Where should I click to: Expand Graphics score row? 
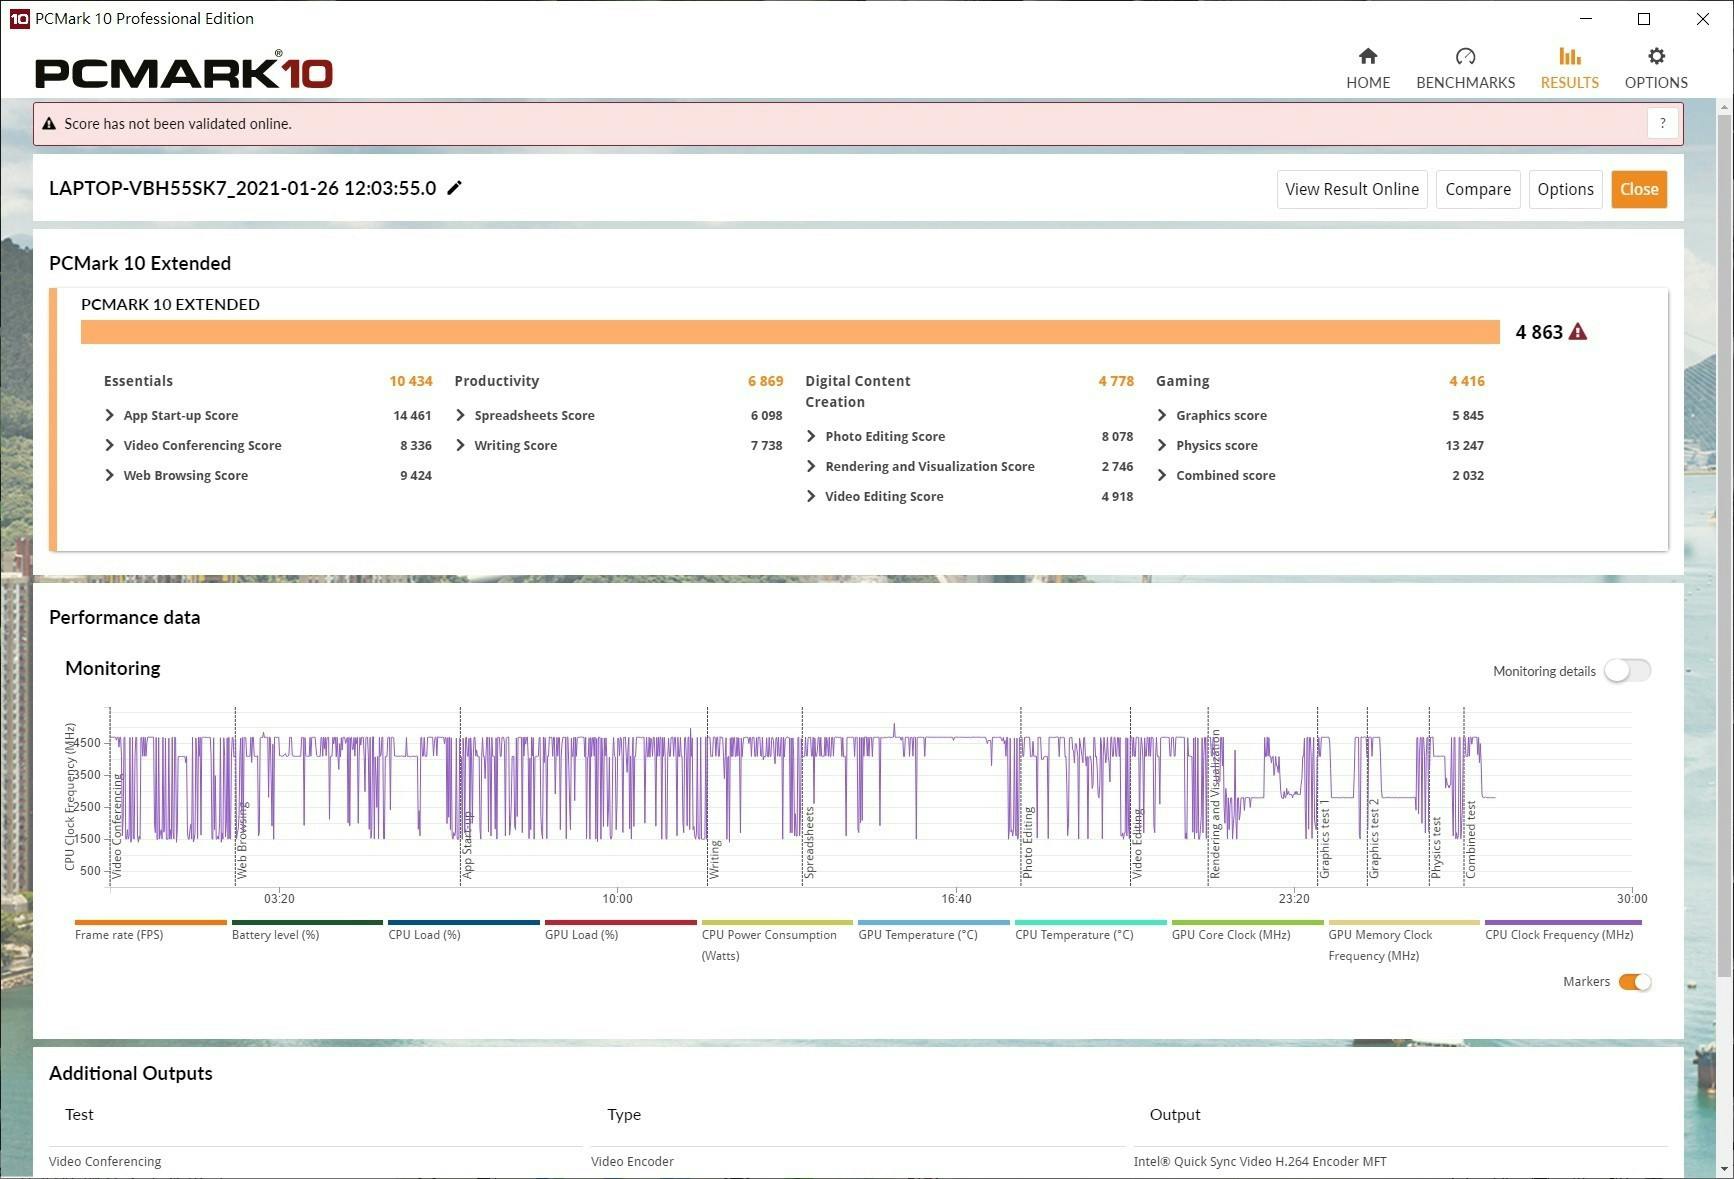[1162, 415]
